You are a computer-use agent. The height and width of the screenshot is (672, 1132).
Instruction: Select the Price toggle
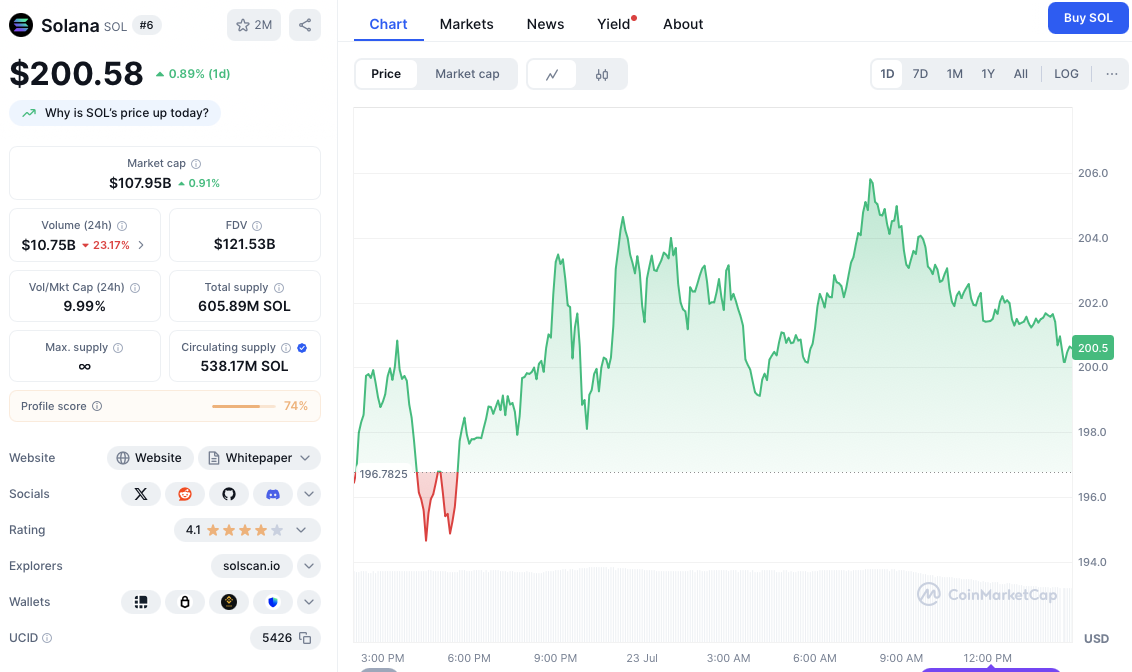386,74
